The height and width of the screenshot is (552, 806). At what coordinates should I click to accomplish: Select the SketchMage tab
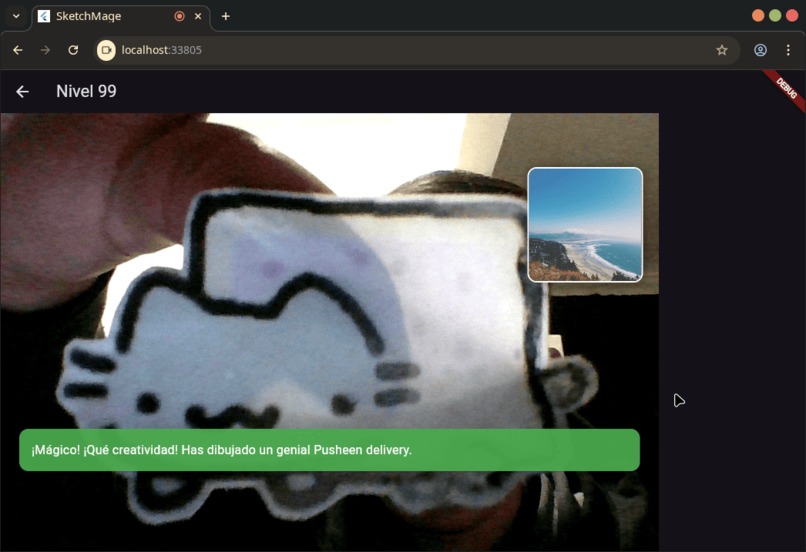121,16
